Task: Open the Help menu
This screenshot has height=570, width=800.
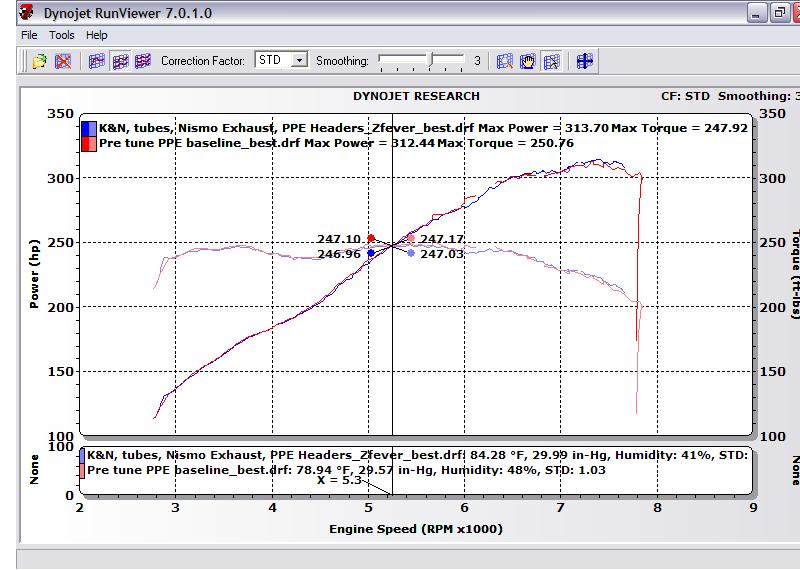Action: pos(96,35)
